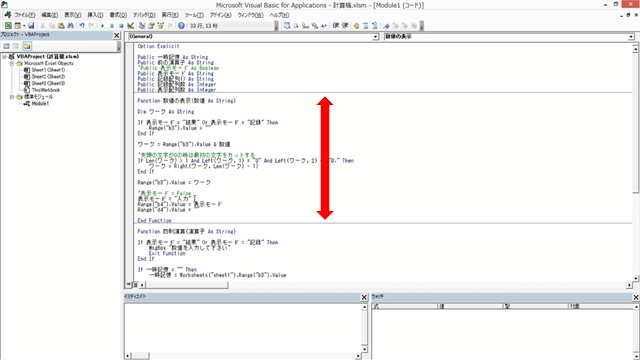This screenshot has height=360, width=640.
Task: Open Help with blue question mark icon
Action: tap(181, 25)
